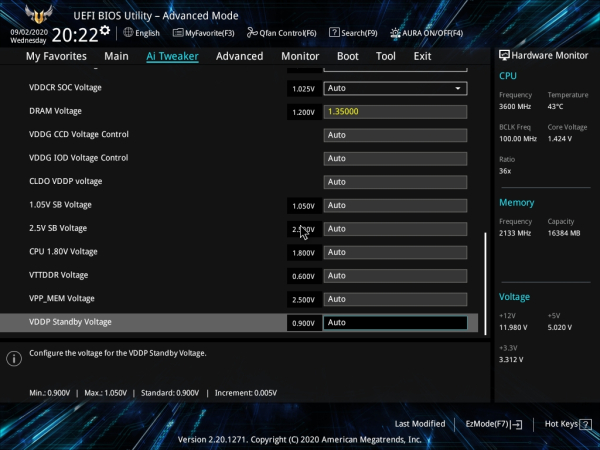Open the Exit tab
Image resolution: width=600 pixels, height=450 pixels.
[x=422, y=56]
